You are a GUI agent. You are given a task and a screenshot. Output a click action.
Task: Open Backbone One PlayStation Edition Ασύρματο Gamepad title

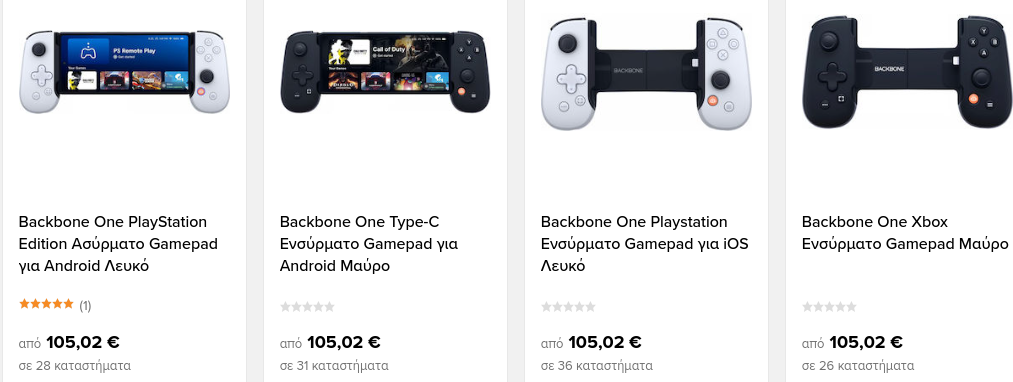(118, 244)
